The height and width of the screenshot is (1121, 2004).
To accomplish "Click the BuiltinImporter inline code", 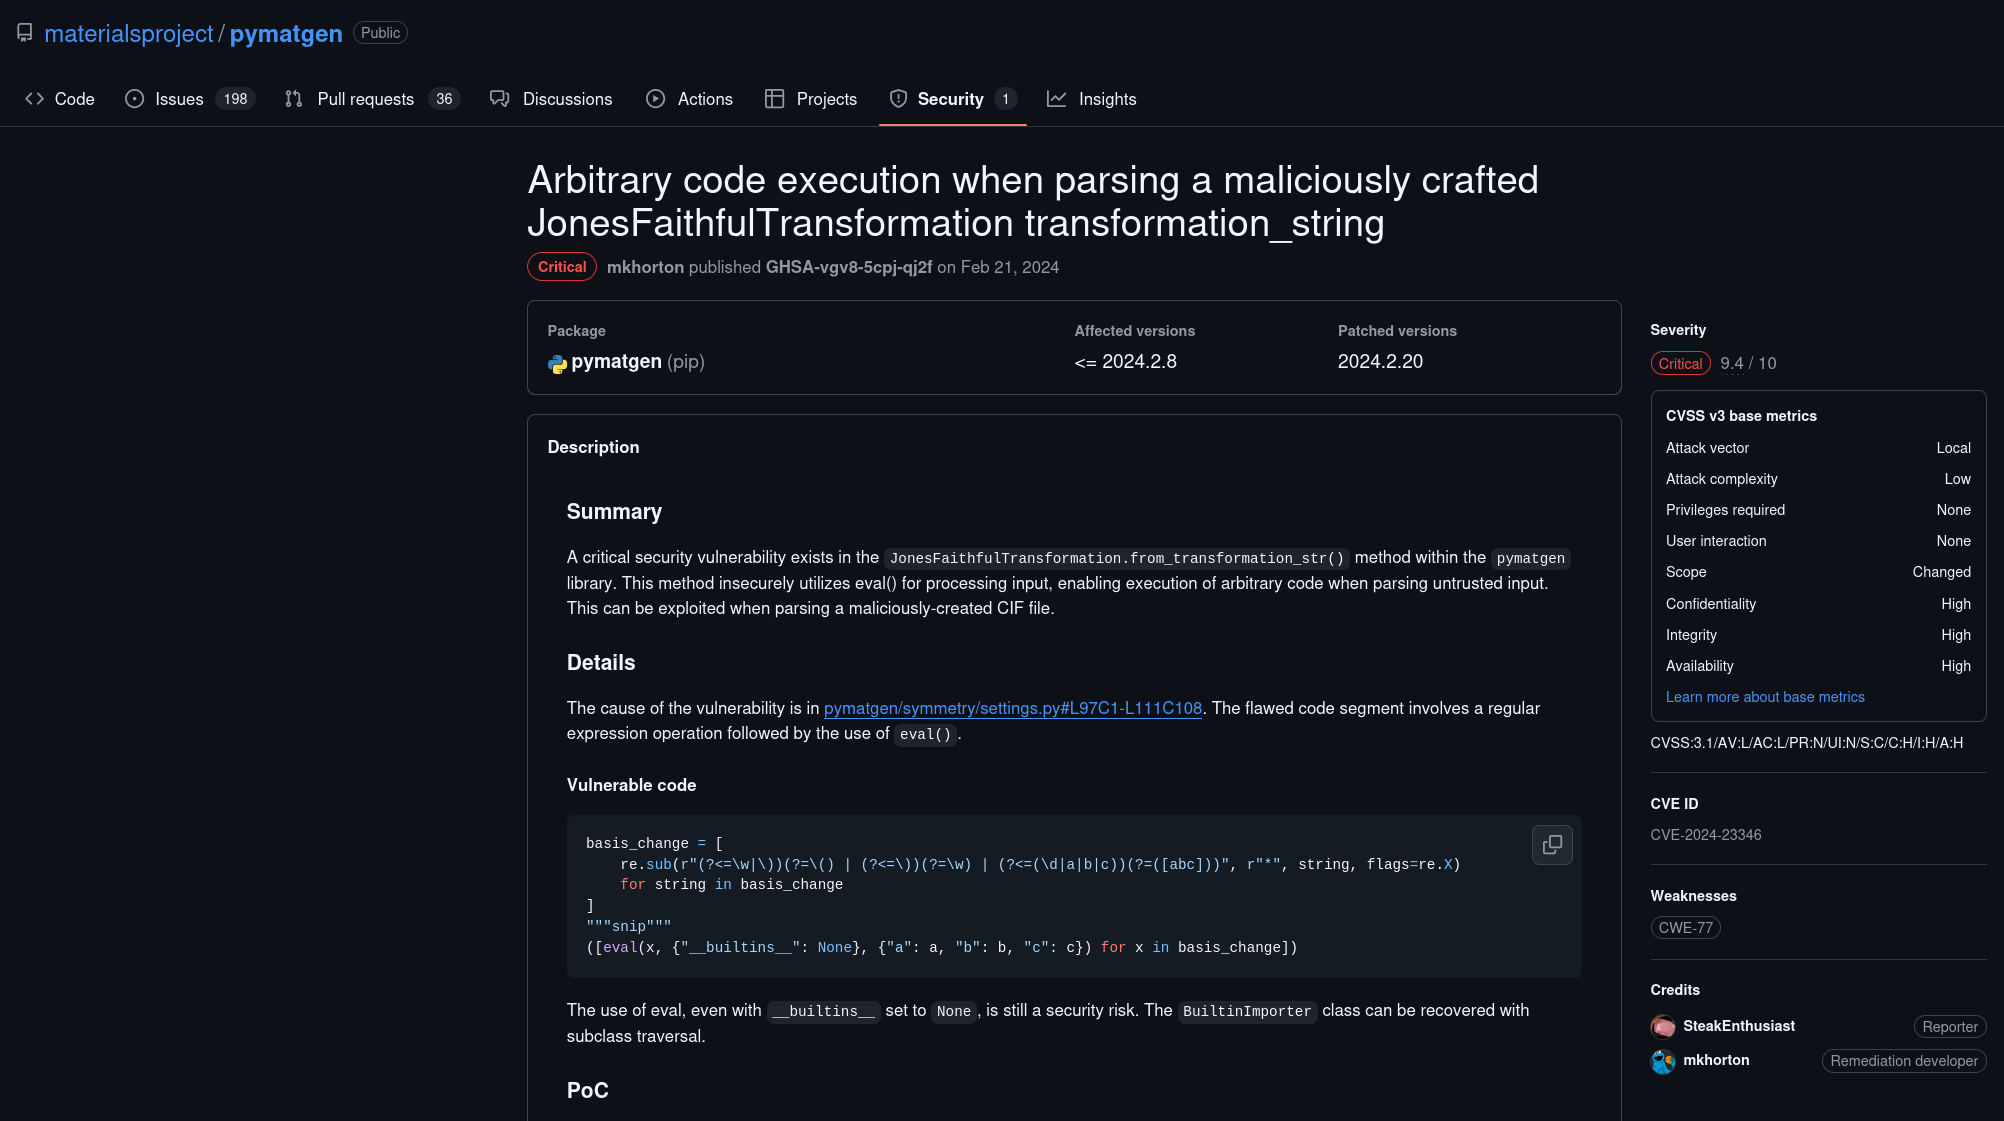I will pyautogui.click(x=1247, y=1011).
